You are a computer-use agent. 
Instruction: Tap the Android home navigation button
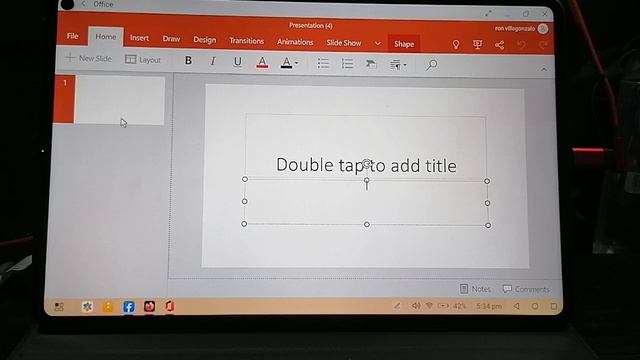tap(535, 306)
